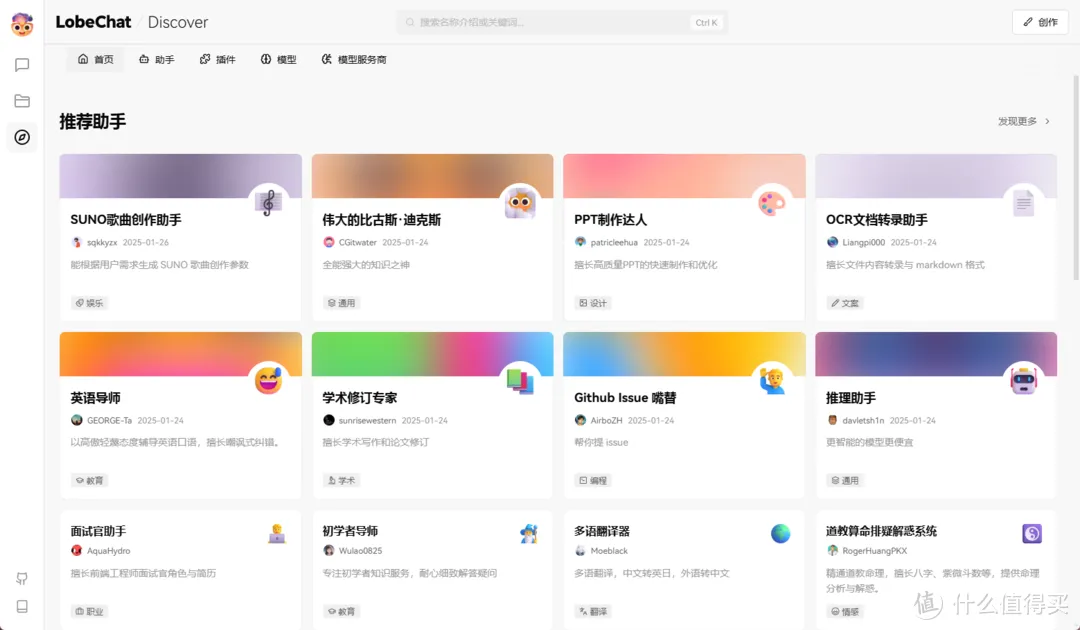
Task: Click the LobeChat avatar logo top-left
Action: (22, 23)
